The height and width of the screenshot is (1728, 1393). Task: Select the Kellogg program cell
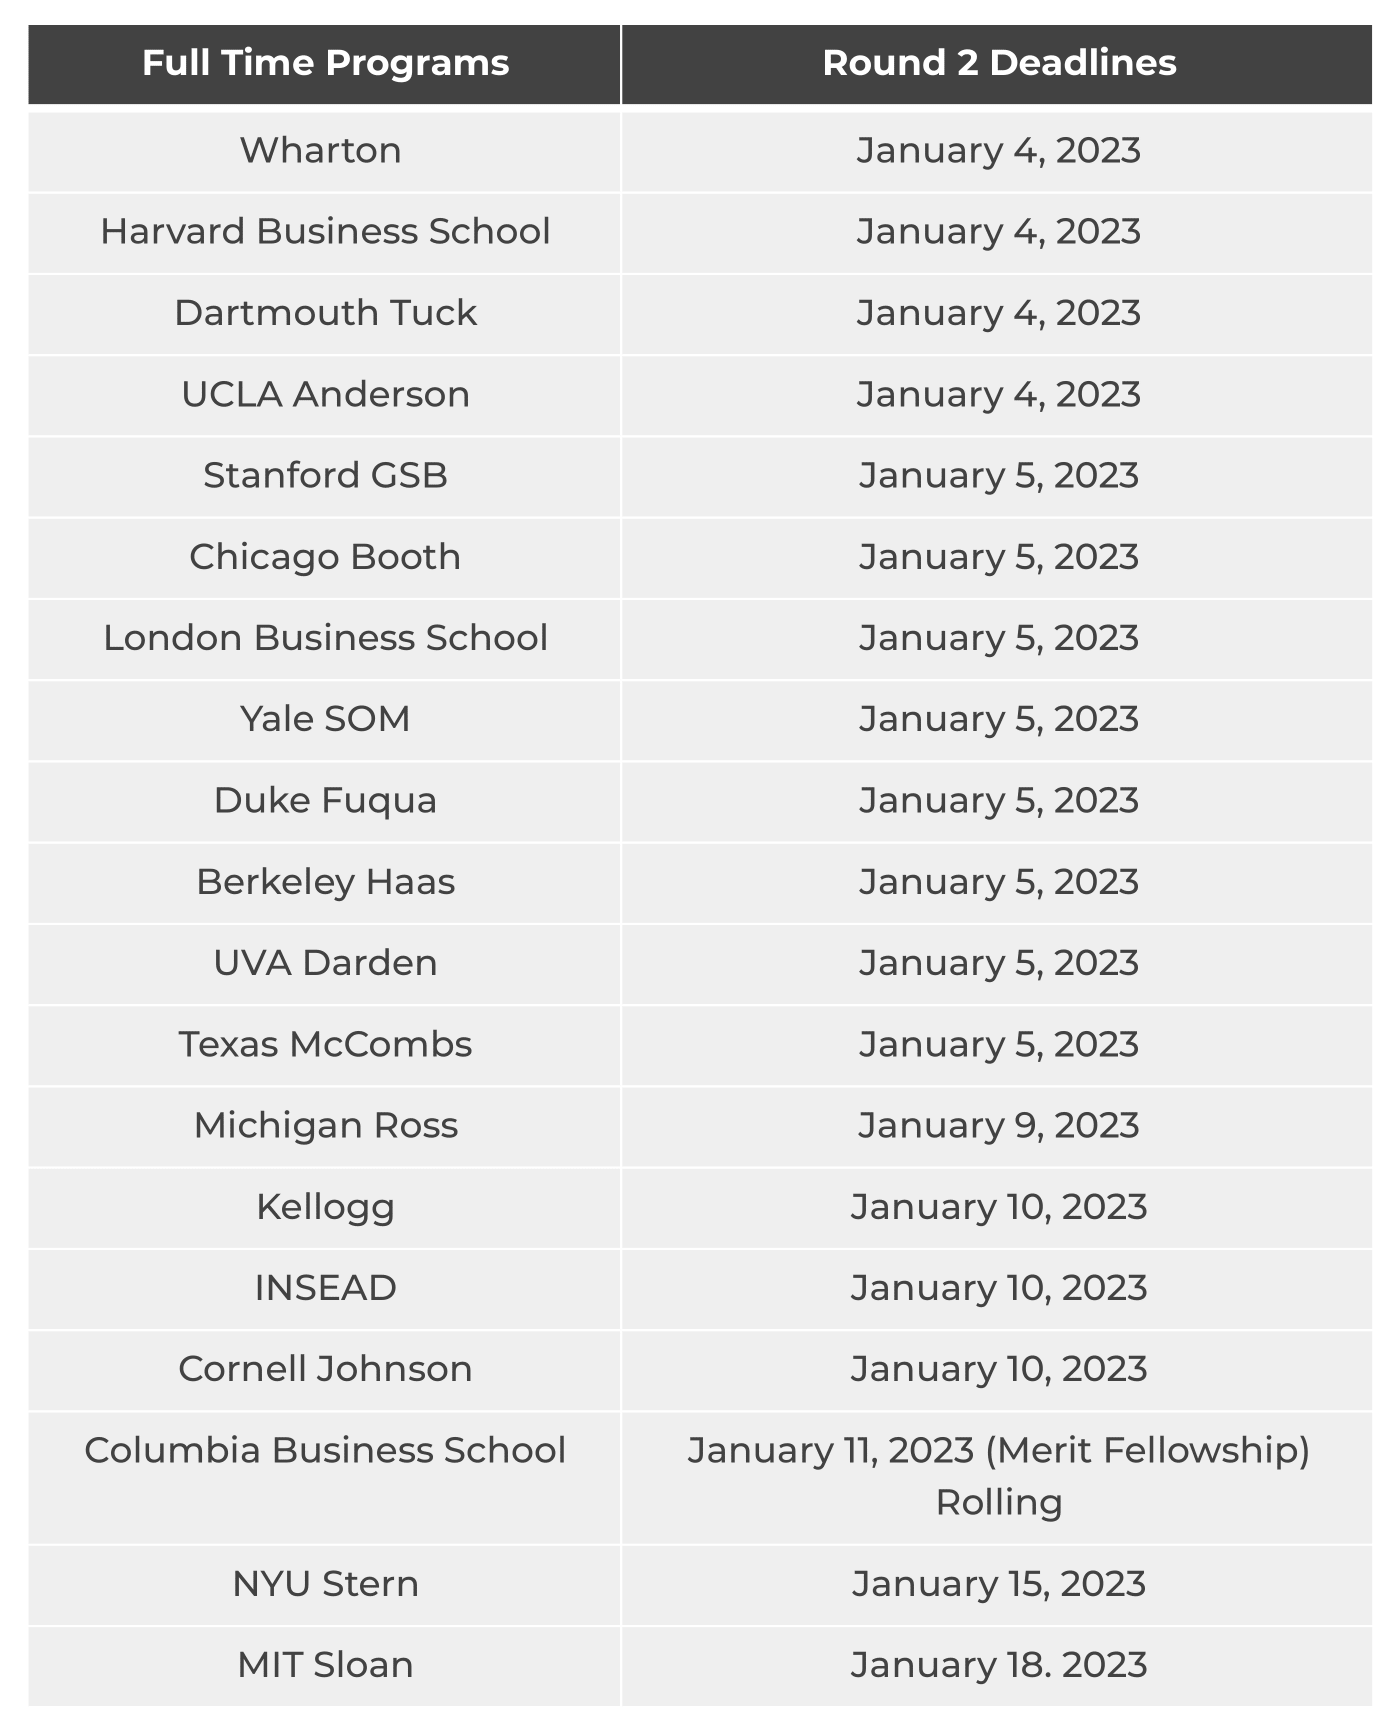[x=325, y=1207]
